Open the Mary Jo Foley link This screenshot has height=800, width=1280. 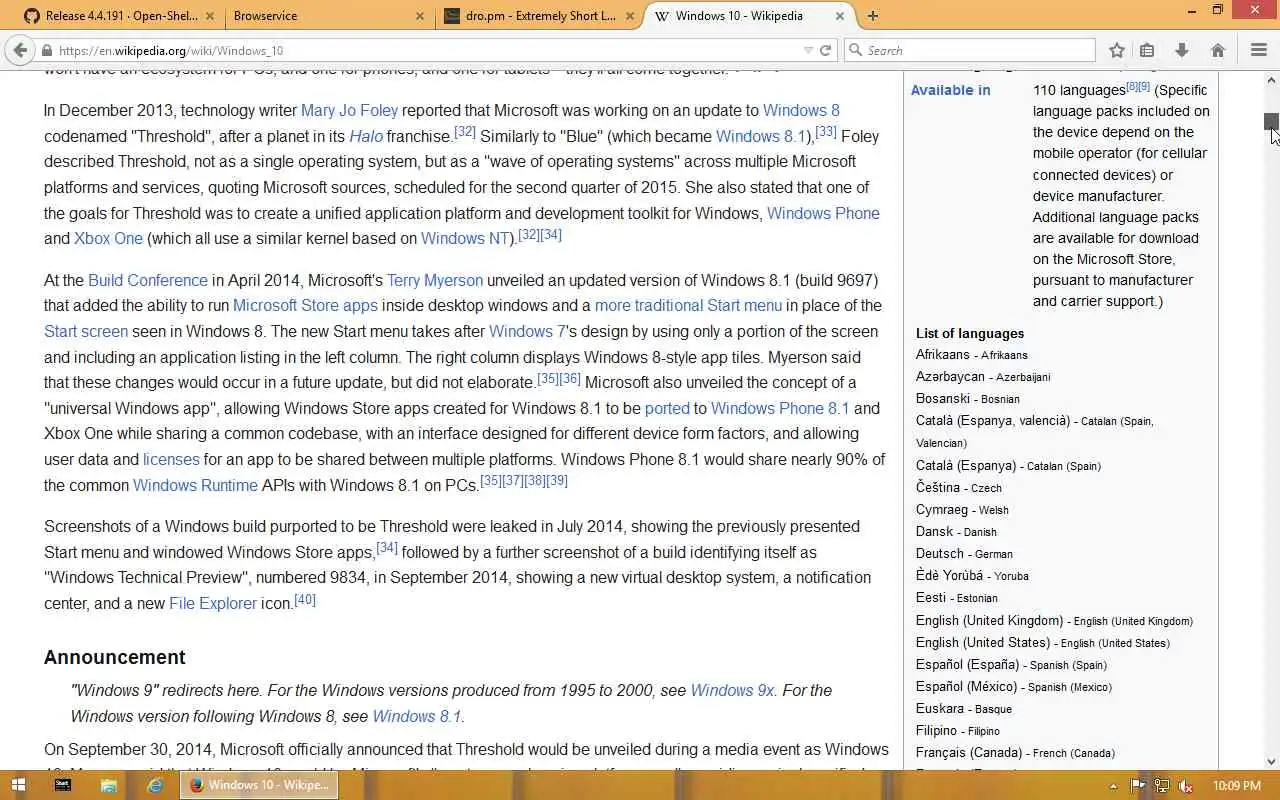349,110
